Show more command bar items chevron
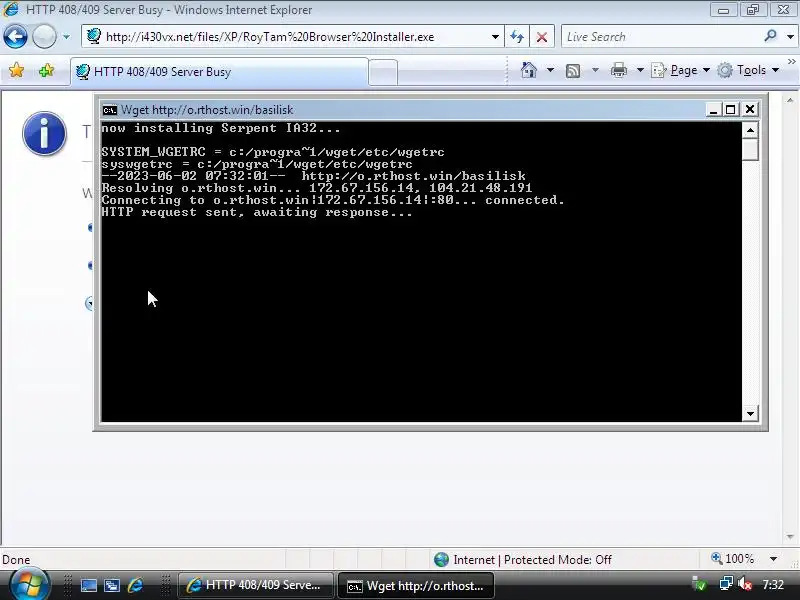The width and height of the screenshot is (800, 600). point(791,62)
